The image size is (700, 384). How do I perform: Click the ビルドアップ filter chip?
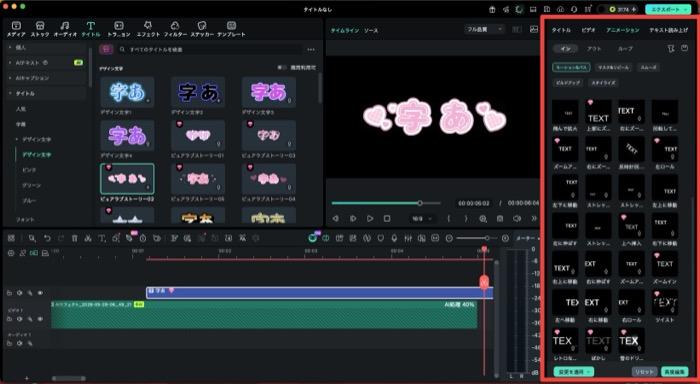(568, 83)
